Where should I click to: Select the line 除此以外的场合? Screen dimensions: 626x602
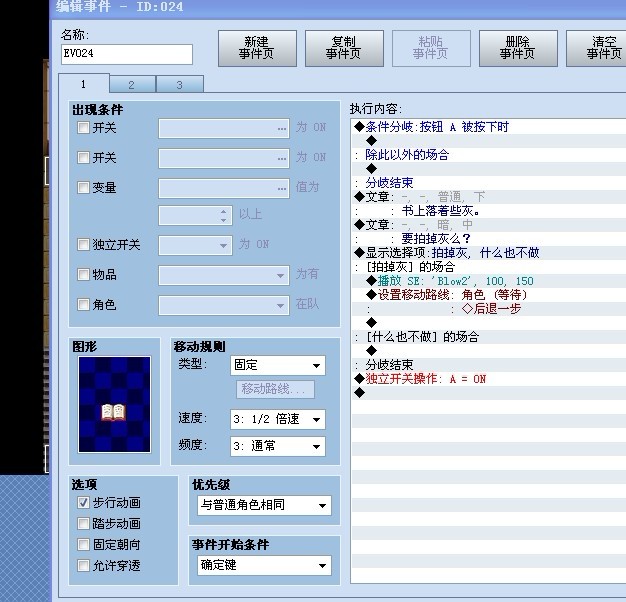(x=489, y=155)
